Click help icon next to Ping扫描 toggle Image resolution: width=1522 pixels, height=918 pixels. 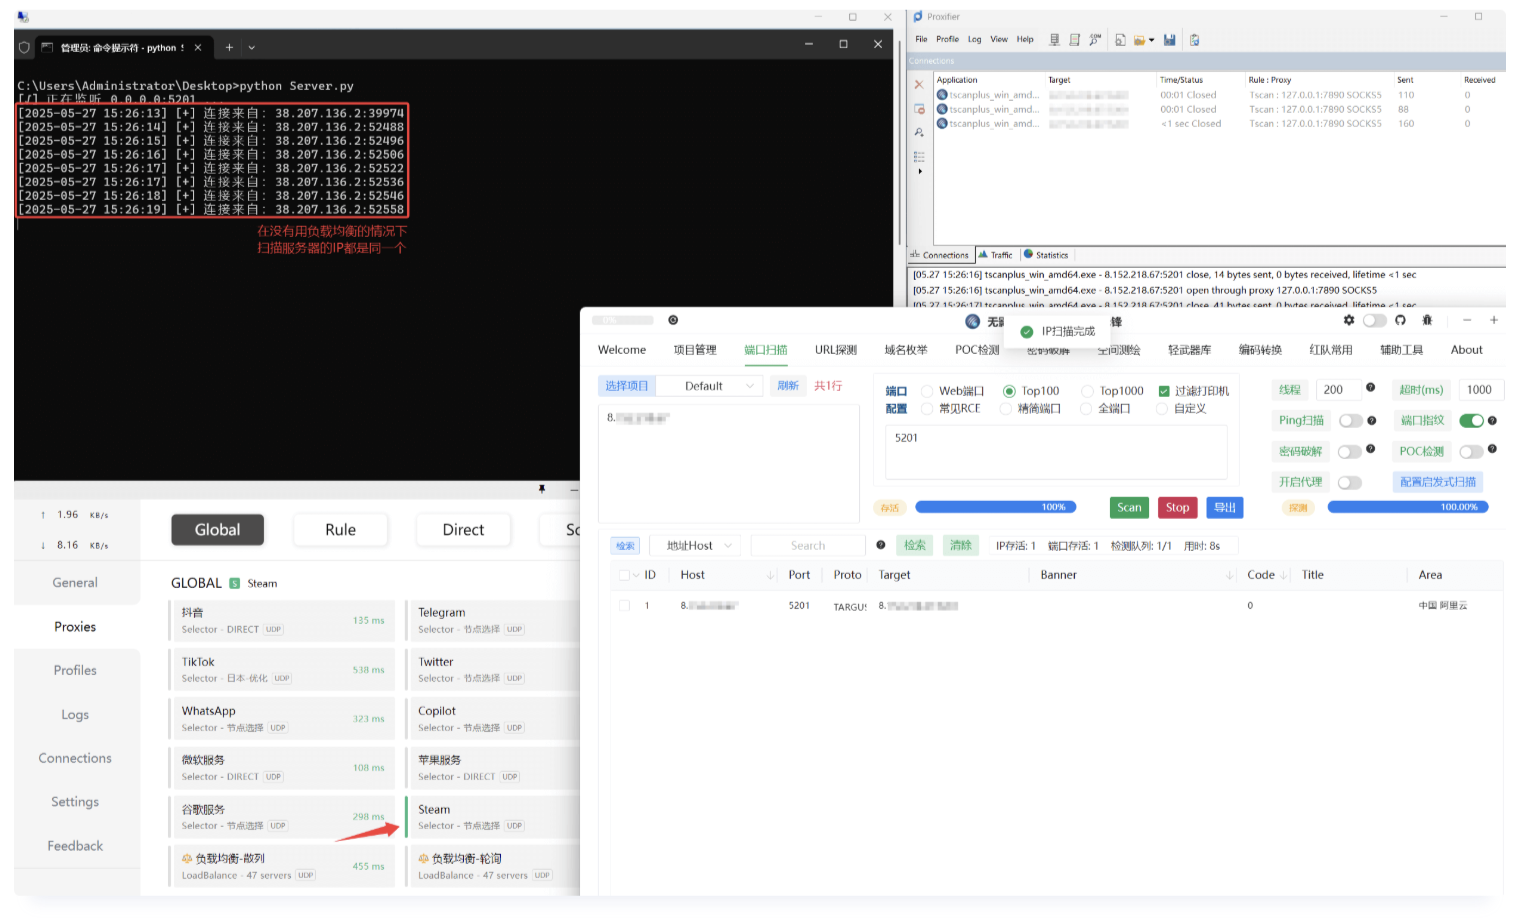[1372, 421]
